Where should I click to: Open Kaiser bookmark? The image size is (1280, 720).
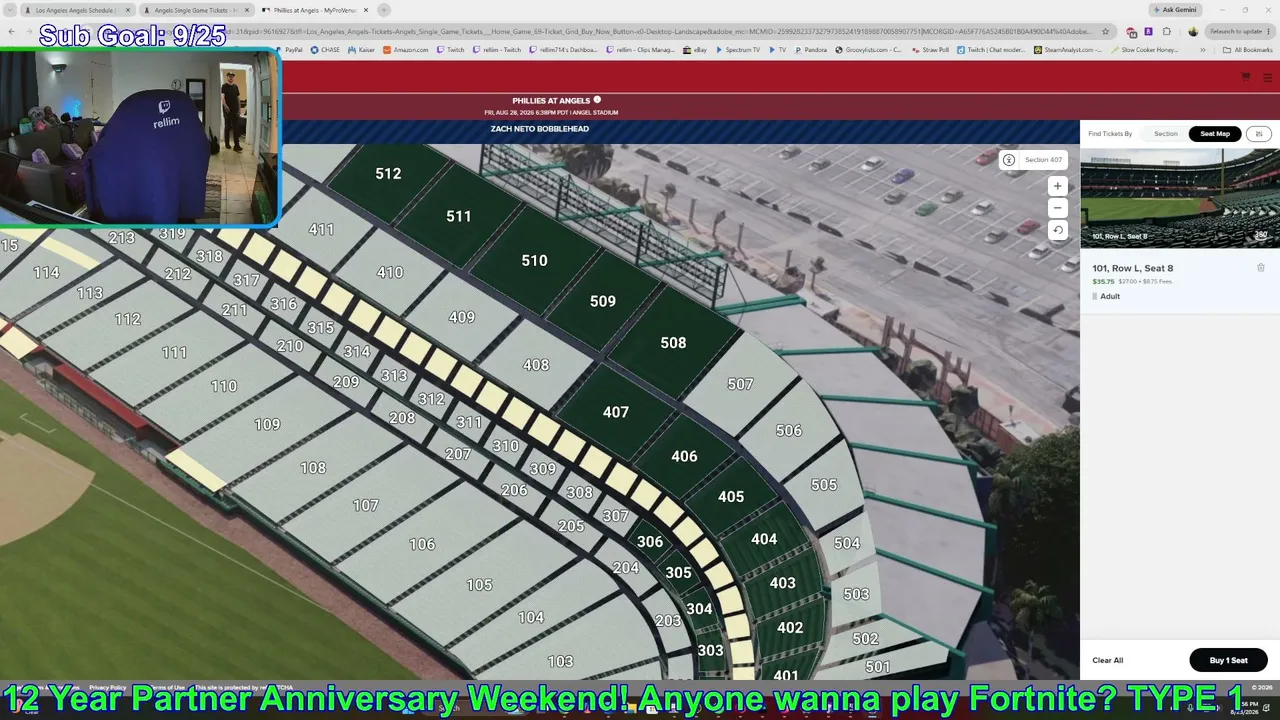(x=362, y=49)
